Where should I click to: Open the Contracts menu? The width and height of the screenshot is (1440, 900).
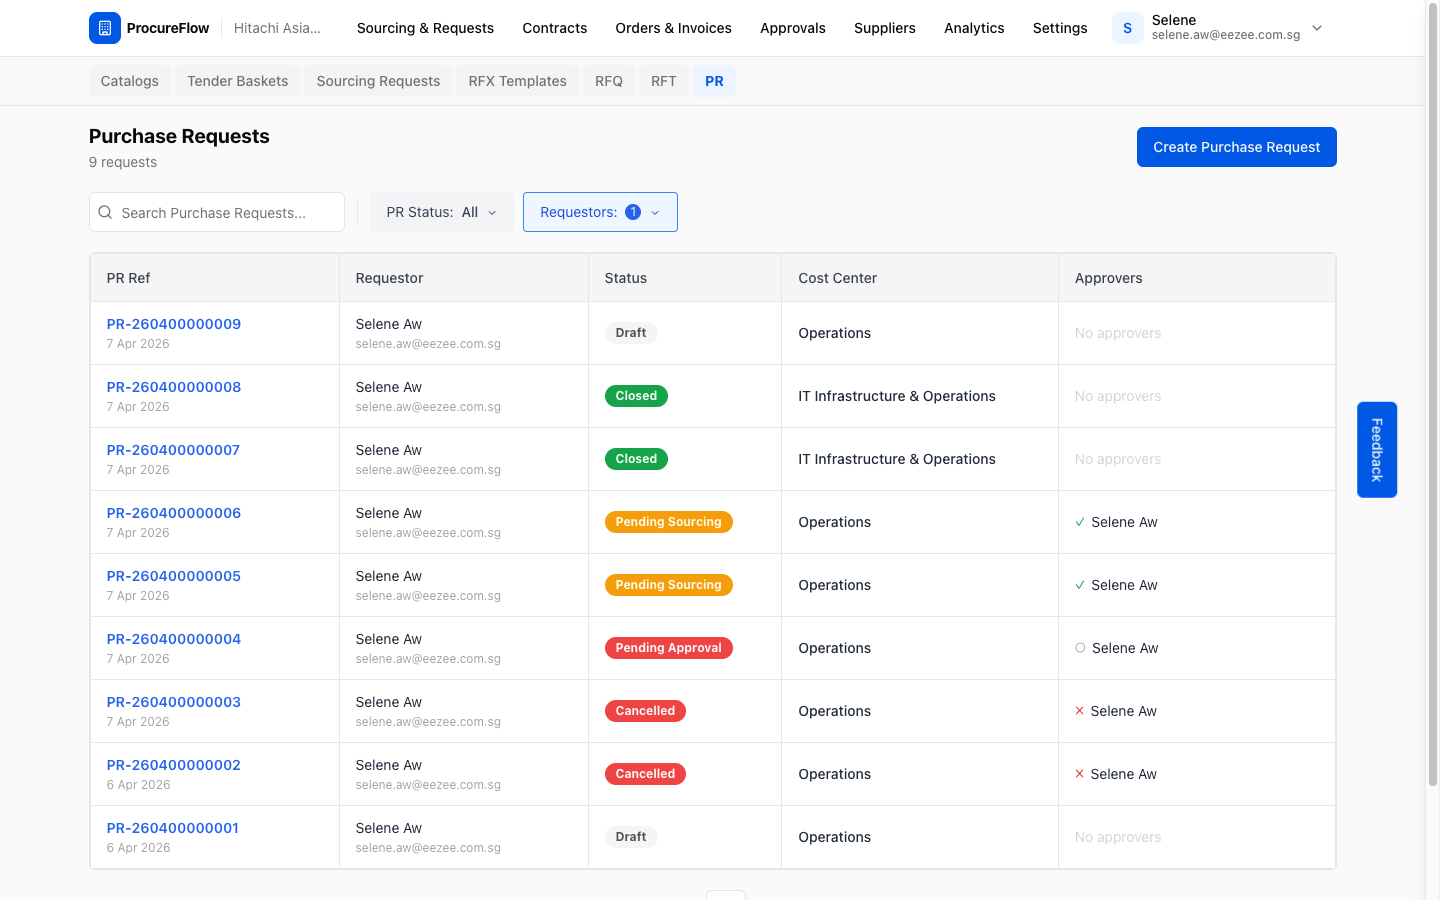click(555, 28)
